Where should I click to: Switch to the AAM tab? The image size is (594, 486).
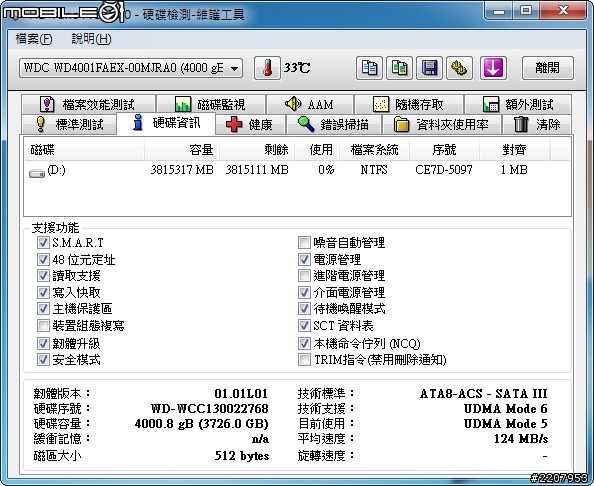[x=310, y=104]
